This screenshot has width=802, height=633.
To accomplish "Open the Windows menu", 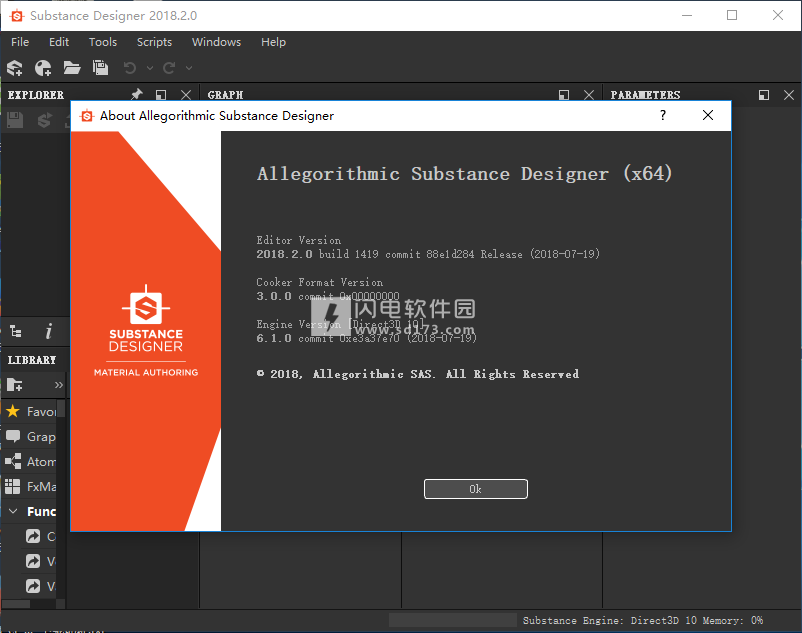I will coord(216,42).
